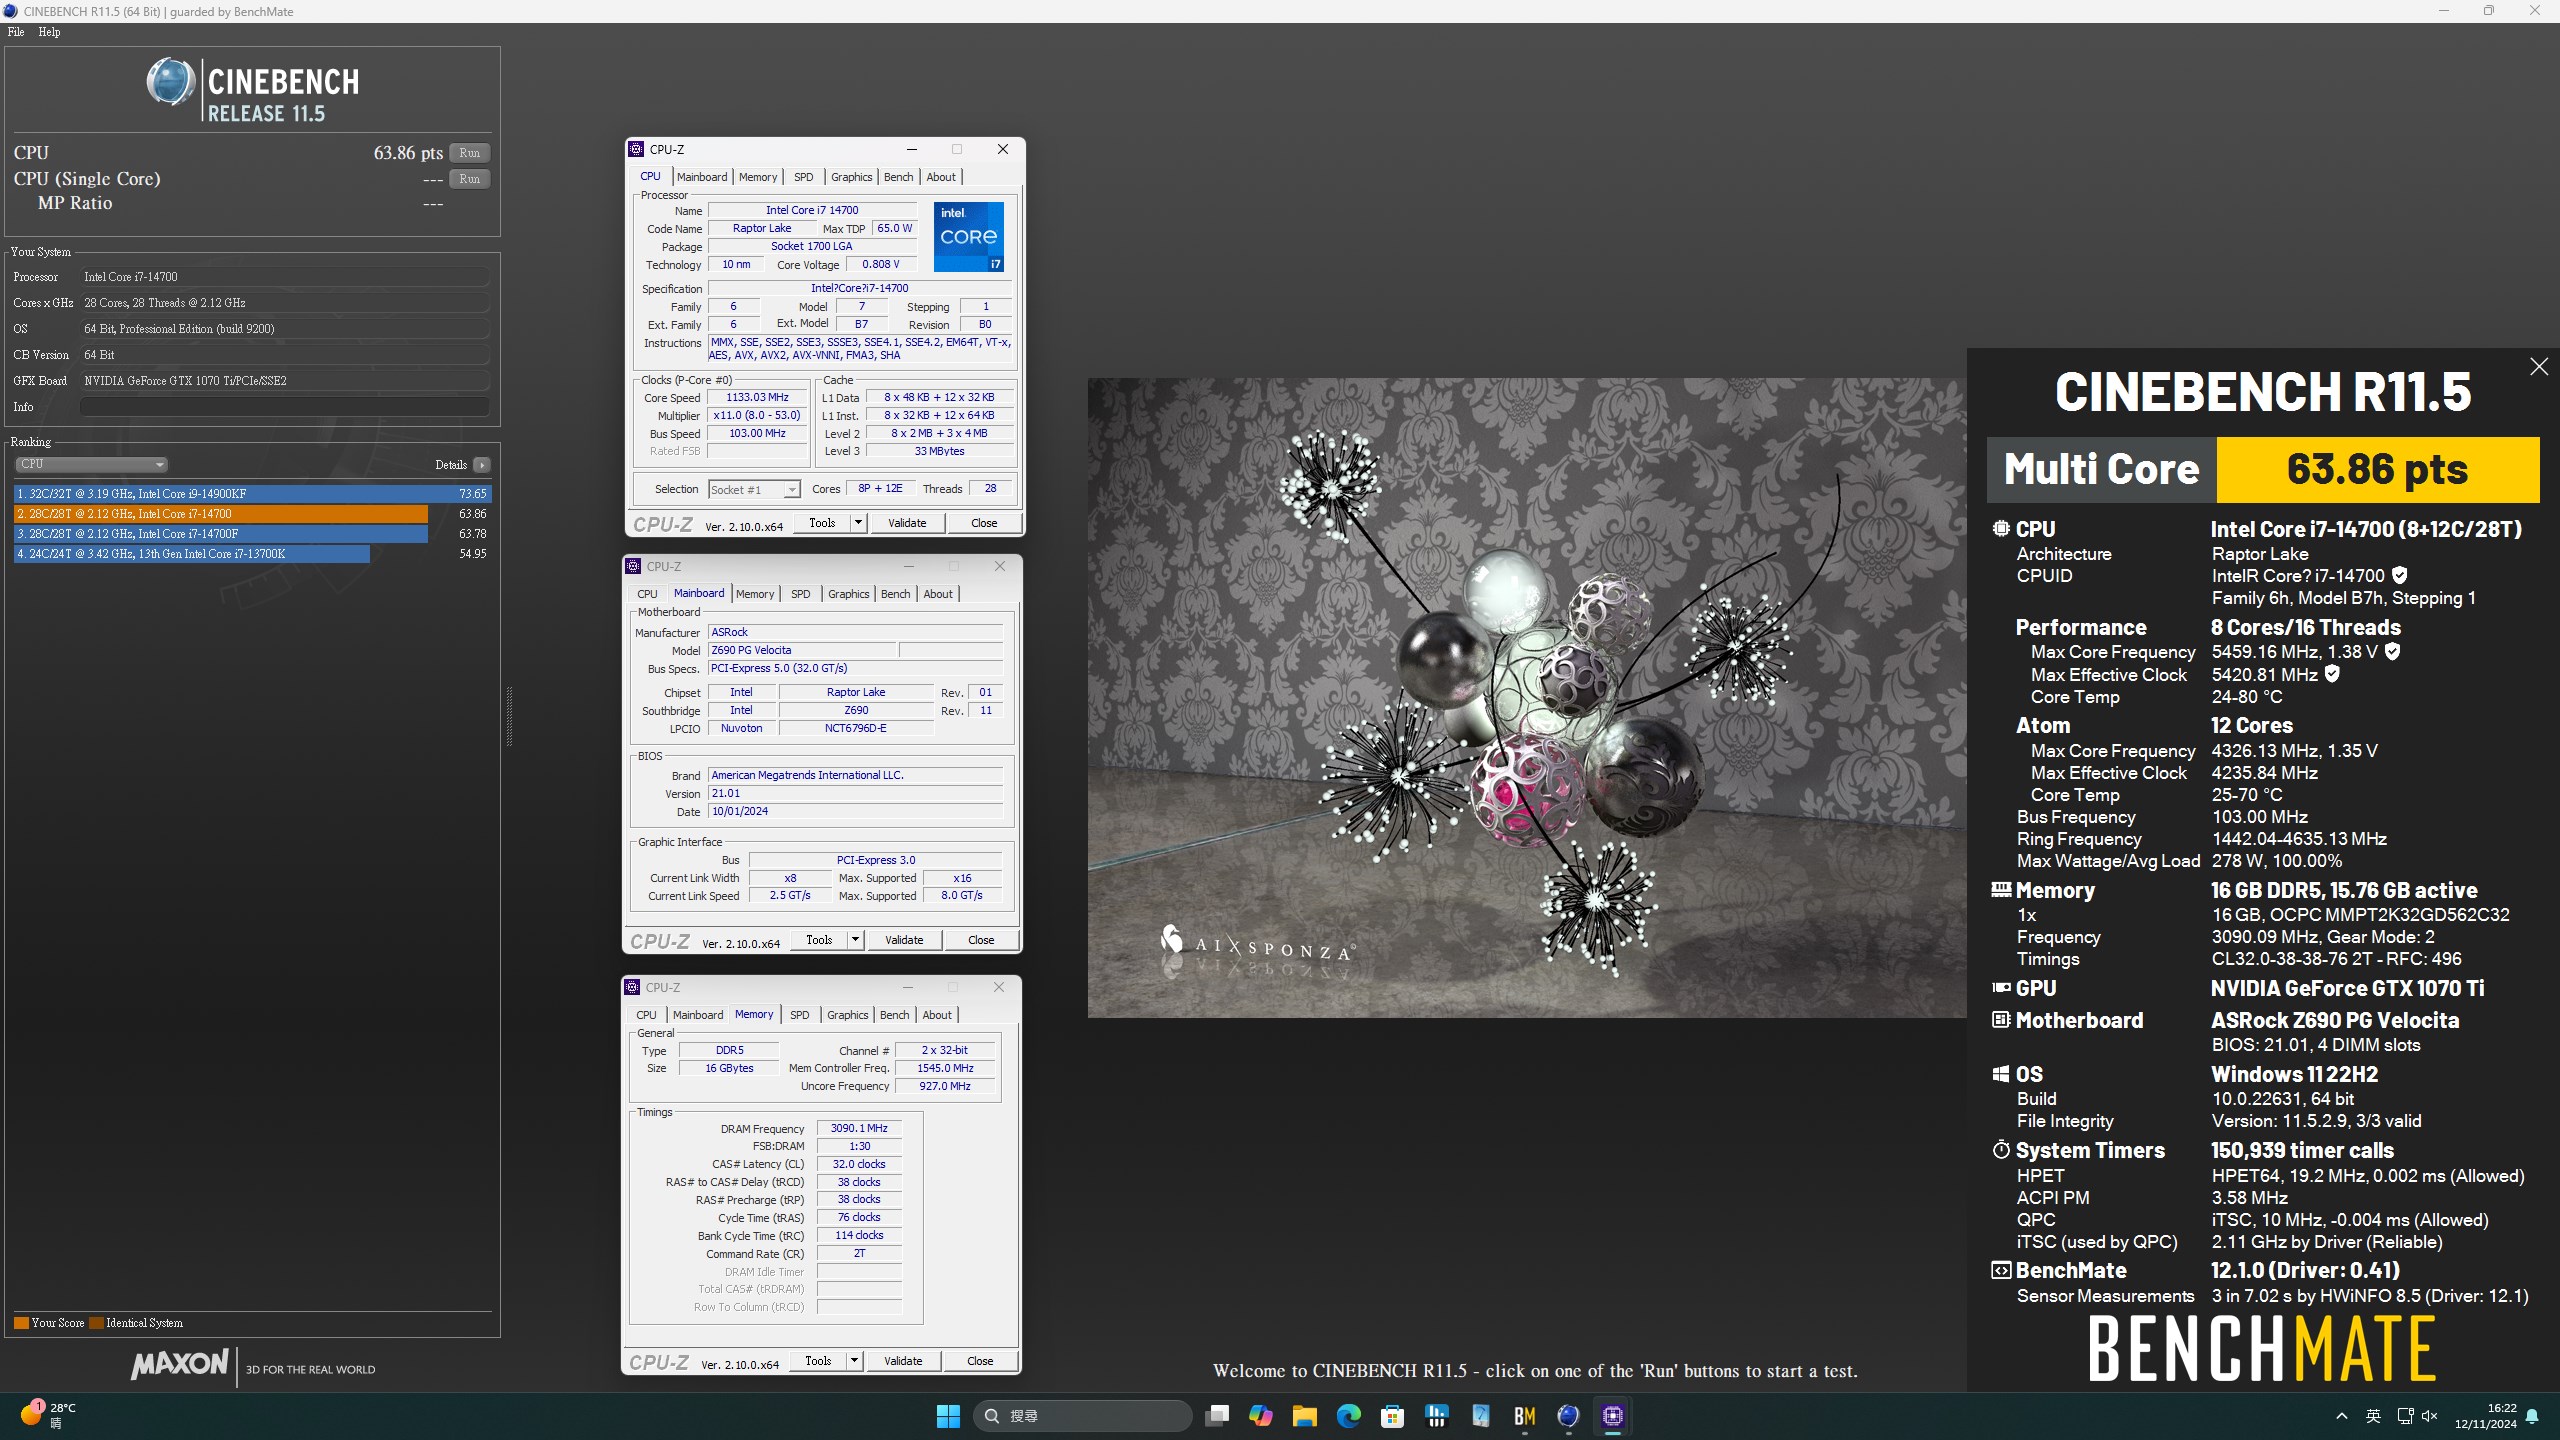The height and width of the screenshot is (1440, 2560).
Task: Click the rendered Cinebench scene image
Action: [x=1527, y=698]
